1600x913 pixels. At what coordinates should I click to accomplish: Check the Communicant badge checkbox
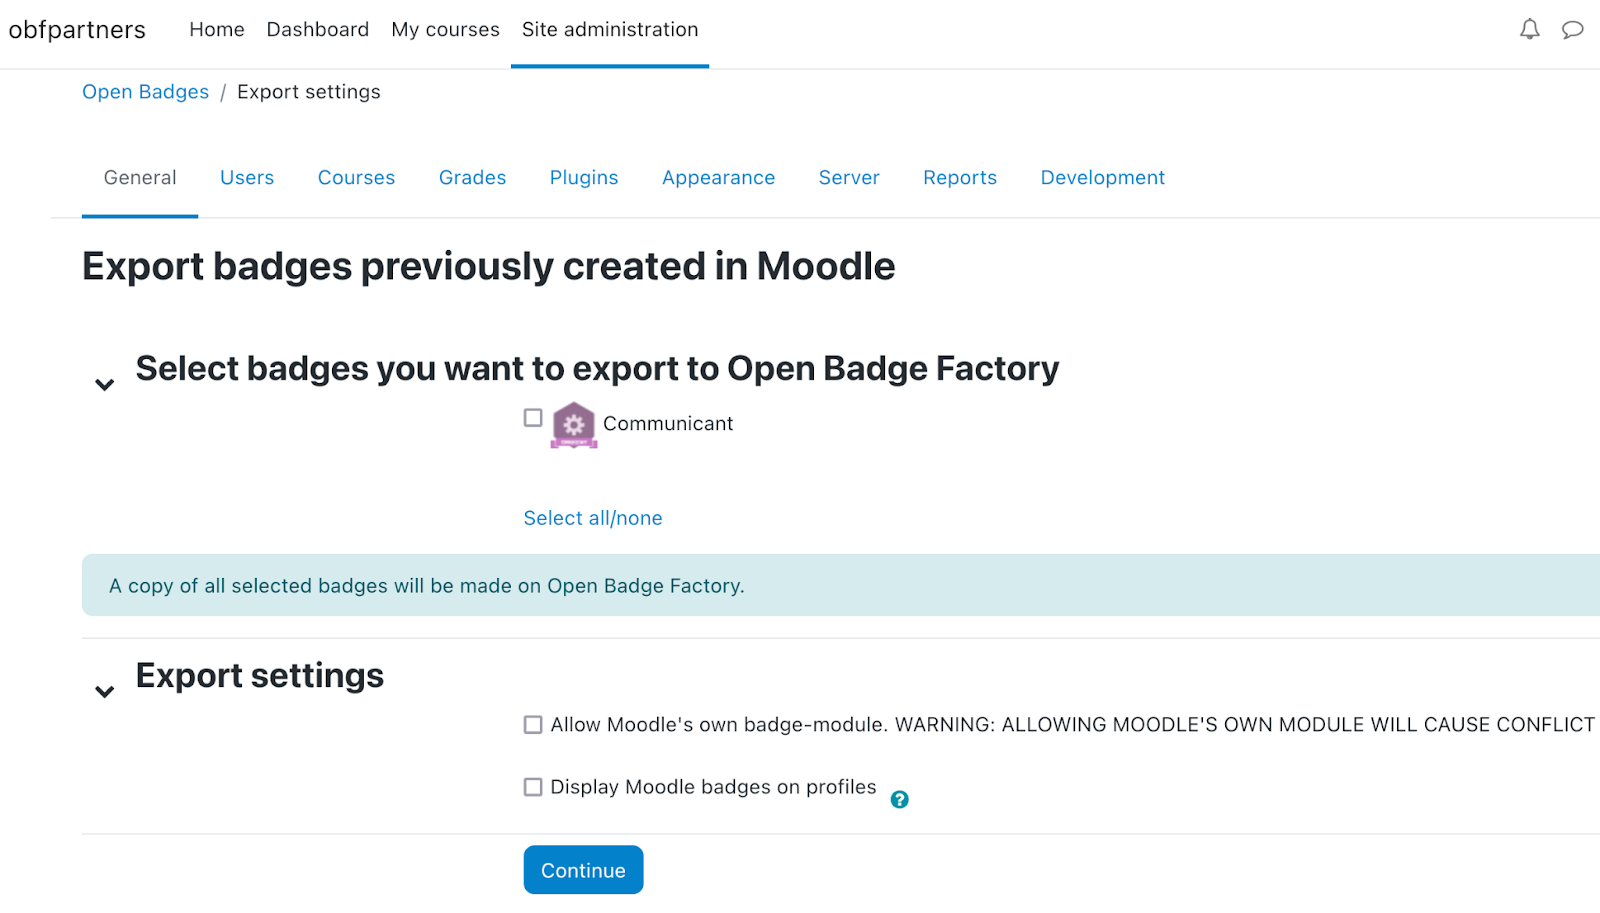tap(533, 418)
